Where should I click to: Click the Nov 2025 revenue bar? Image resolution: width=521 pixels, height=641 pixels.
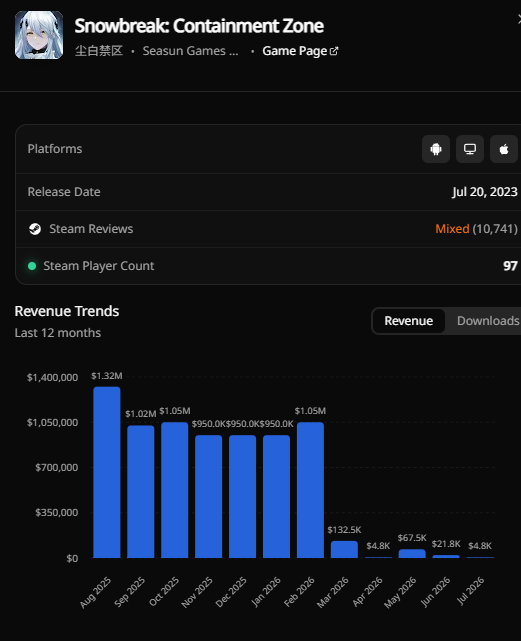209,496
